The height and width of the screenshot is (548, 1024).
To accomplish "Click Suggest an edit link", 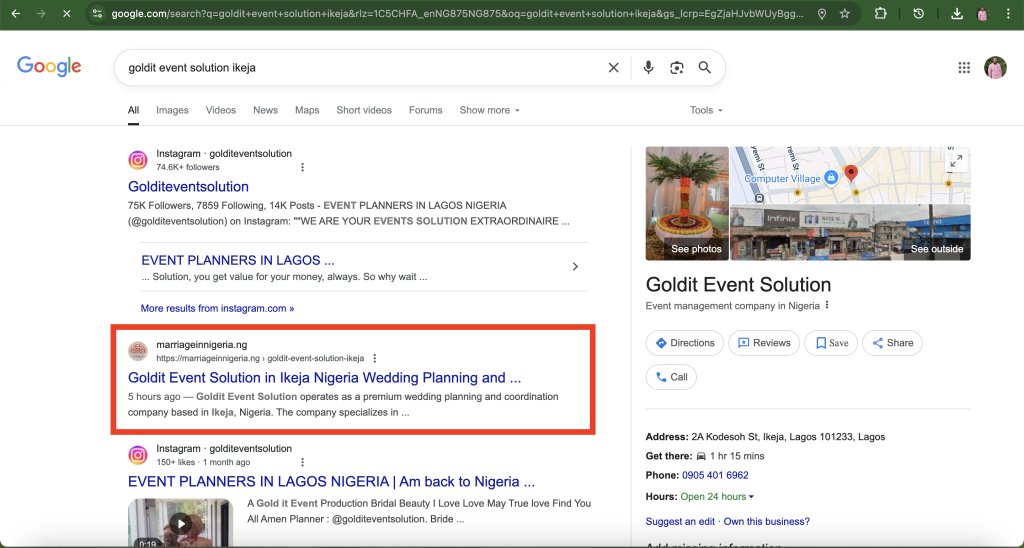I will 680,521.
